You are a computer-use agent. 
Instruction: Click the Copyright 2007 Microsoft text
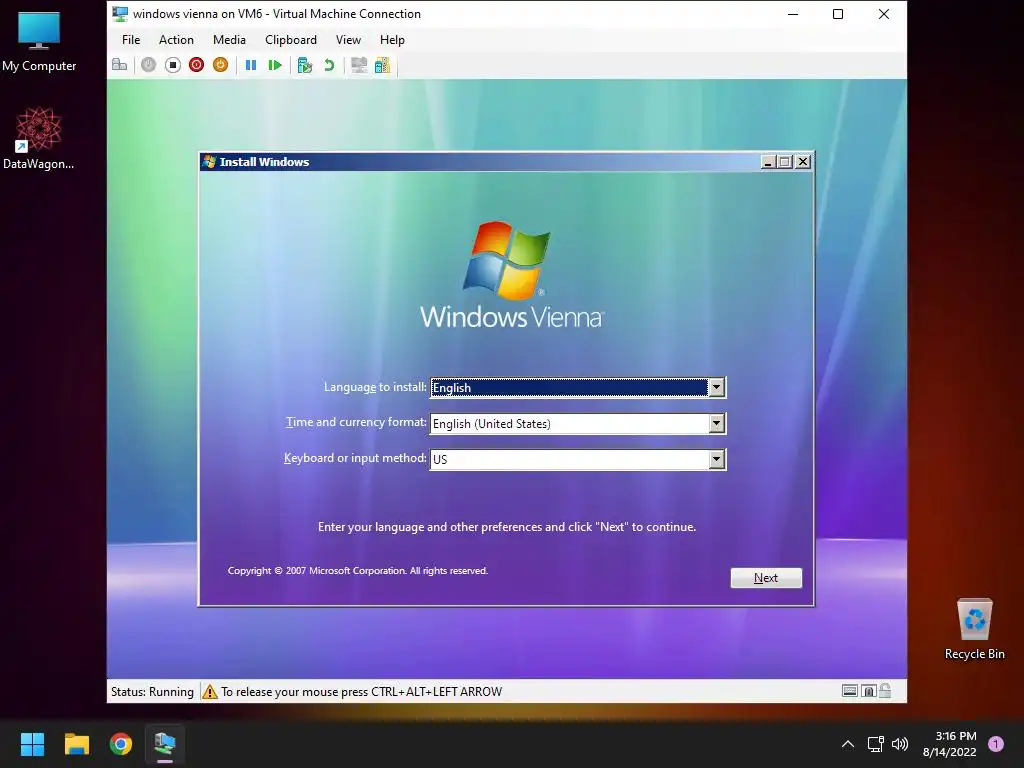pyautogui.click(x=358, y=571)
